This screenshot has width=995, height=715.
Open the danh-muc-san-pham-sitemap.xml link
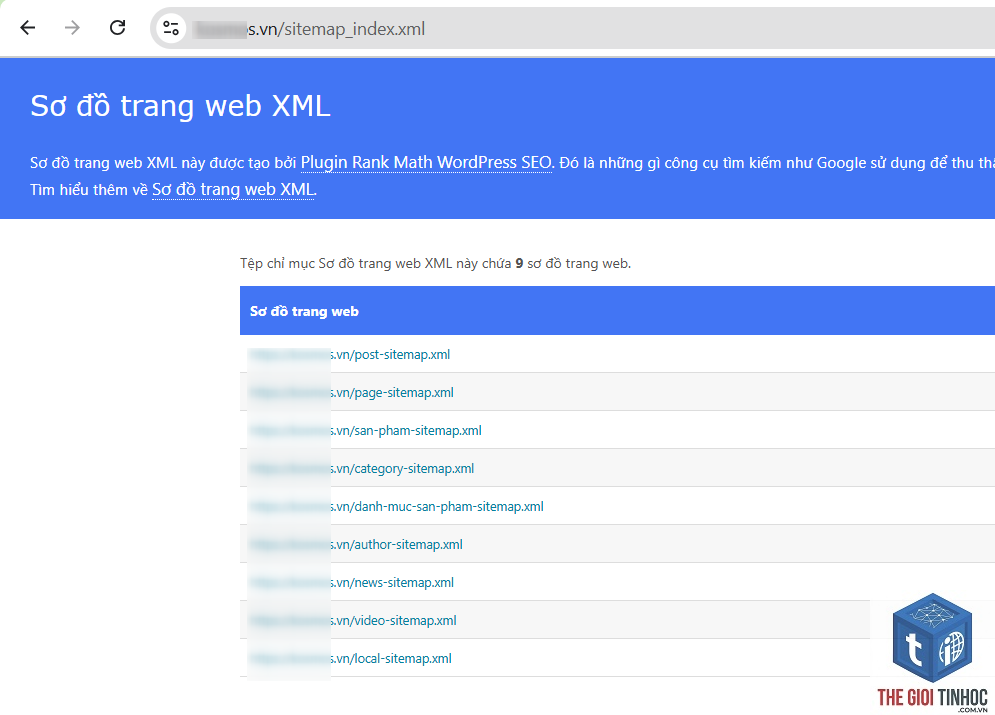point(397,507)
